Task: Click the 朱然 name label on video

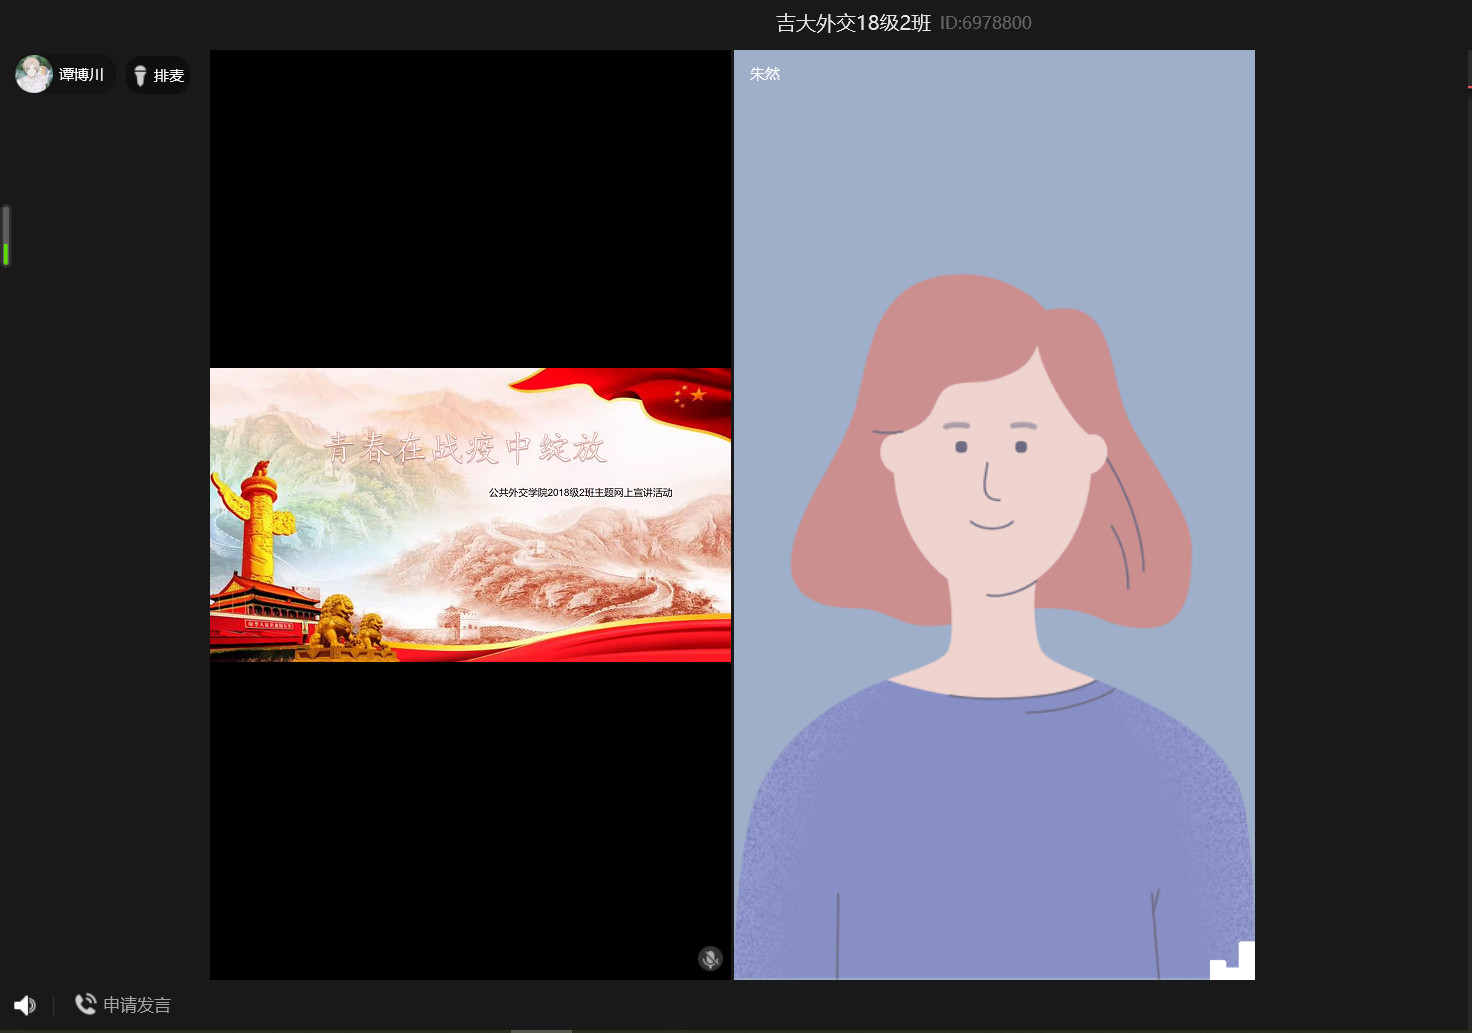Action: pyautogui.click(x=765, y=74)
